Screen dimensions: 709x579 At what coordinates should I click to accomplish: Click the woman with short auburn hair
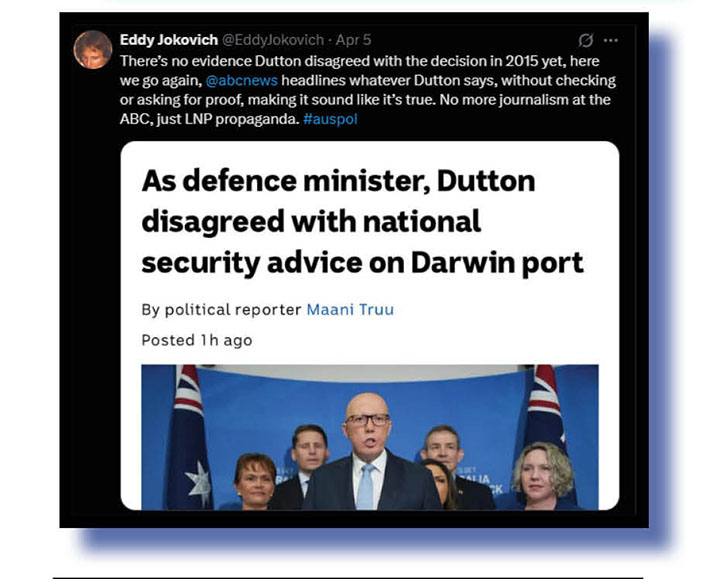point(254,481)
